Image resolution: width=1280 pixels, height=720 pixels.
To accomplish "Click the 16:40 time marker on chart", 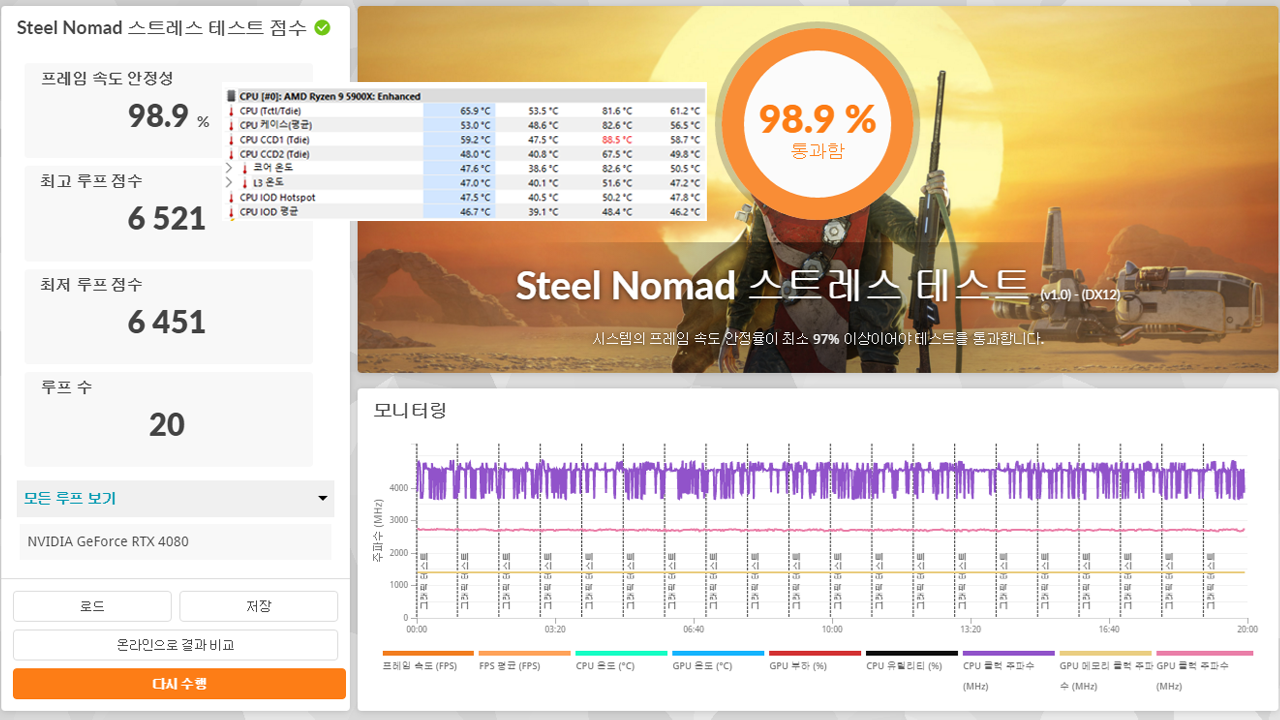I will (x=1109, y=630).
